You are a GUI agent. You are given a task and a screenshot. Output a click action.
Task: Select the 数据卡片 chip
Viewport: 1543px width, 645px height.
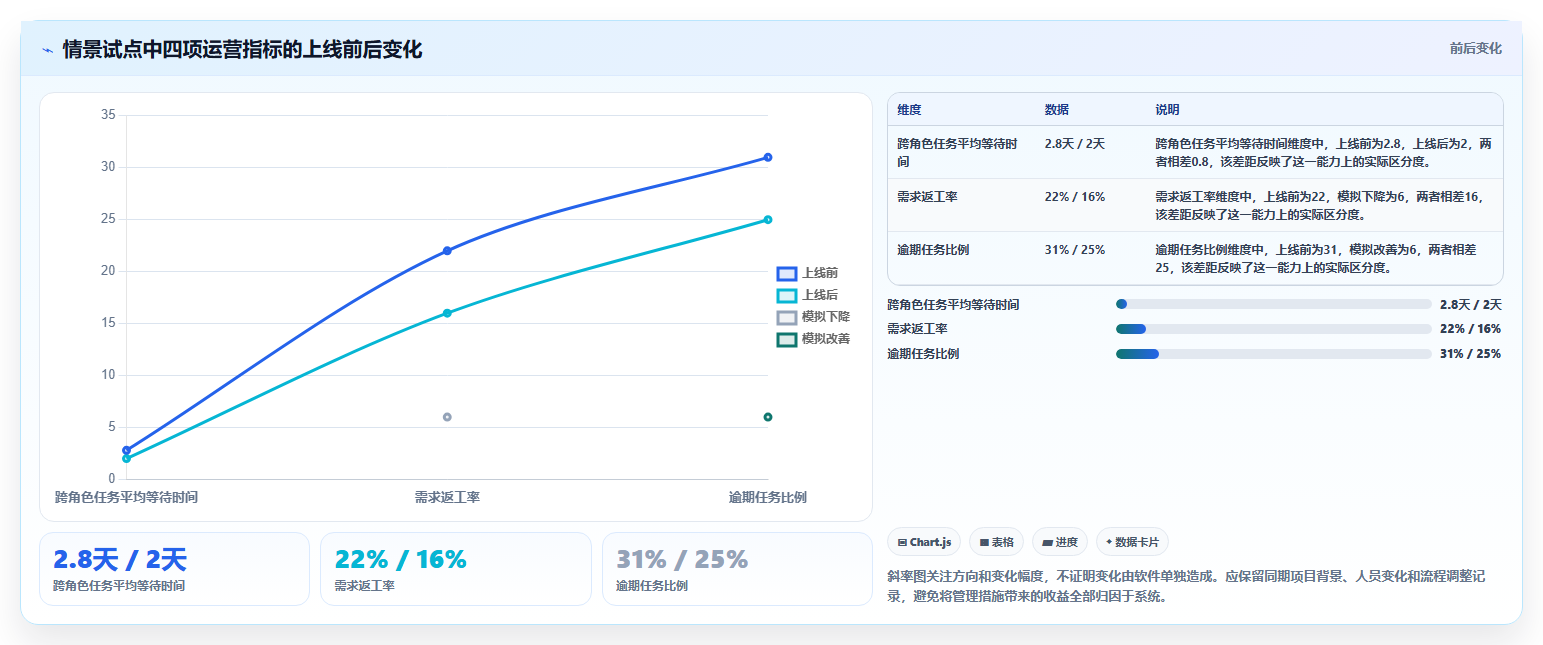tap(1132, 542)
